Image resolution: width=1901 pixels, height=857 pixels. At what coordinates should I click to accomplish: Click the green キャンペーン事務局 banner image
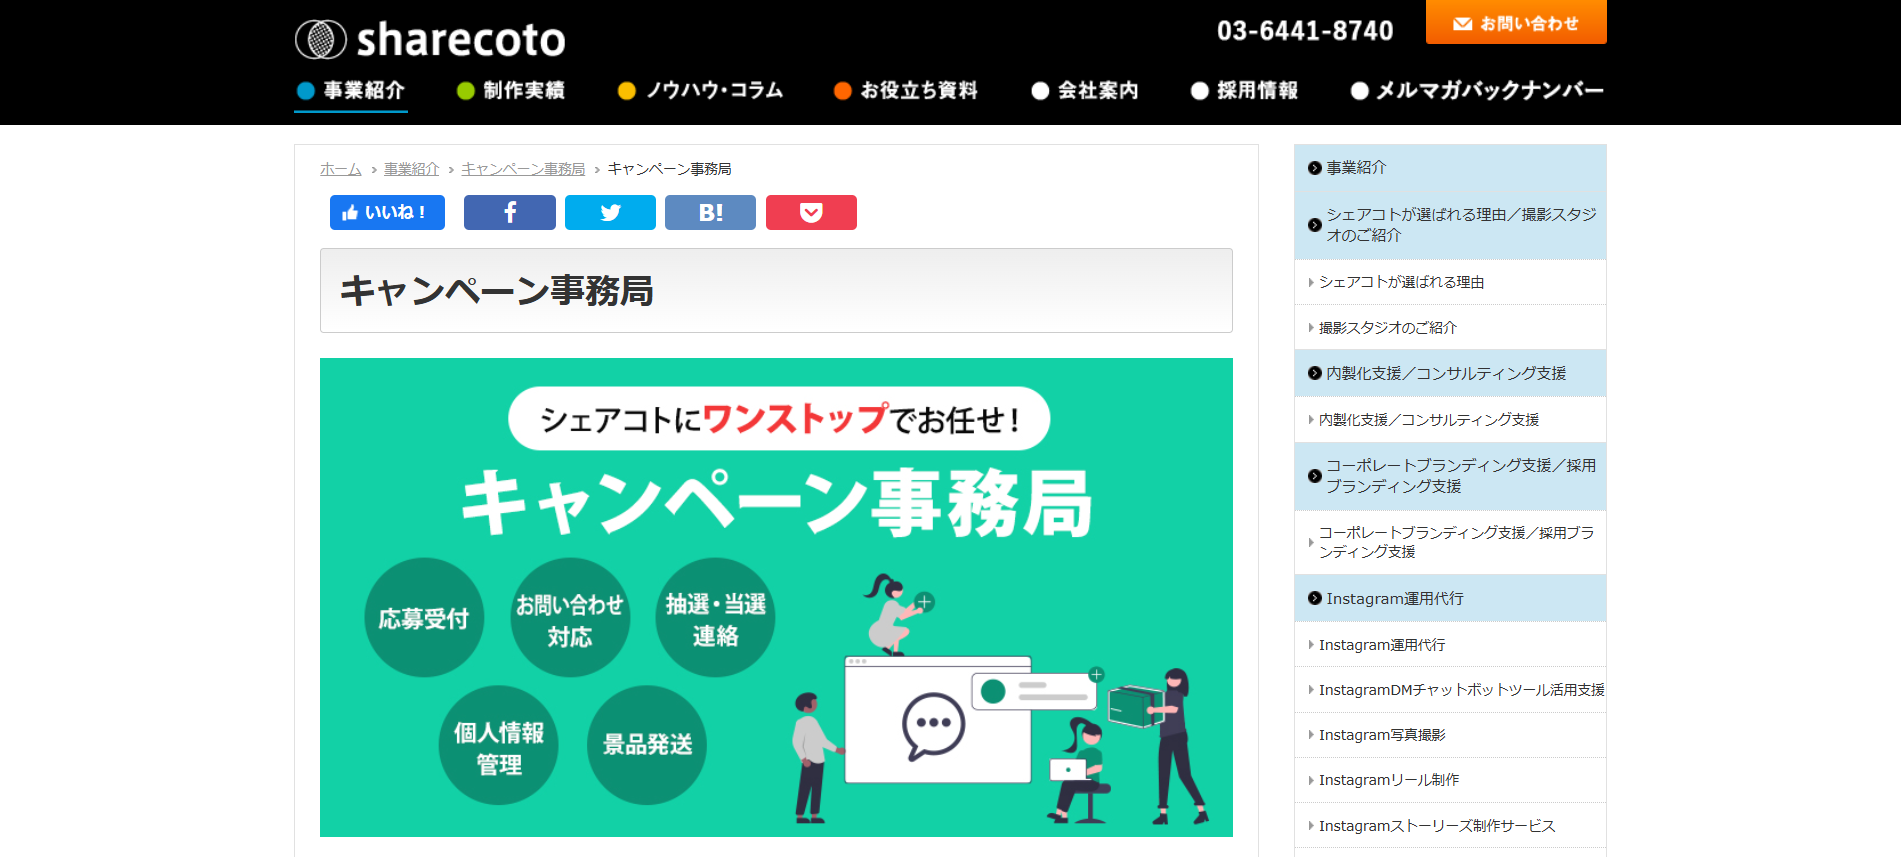pyautogui.click(x=776, y=597)
